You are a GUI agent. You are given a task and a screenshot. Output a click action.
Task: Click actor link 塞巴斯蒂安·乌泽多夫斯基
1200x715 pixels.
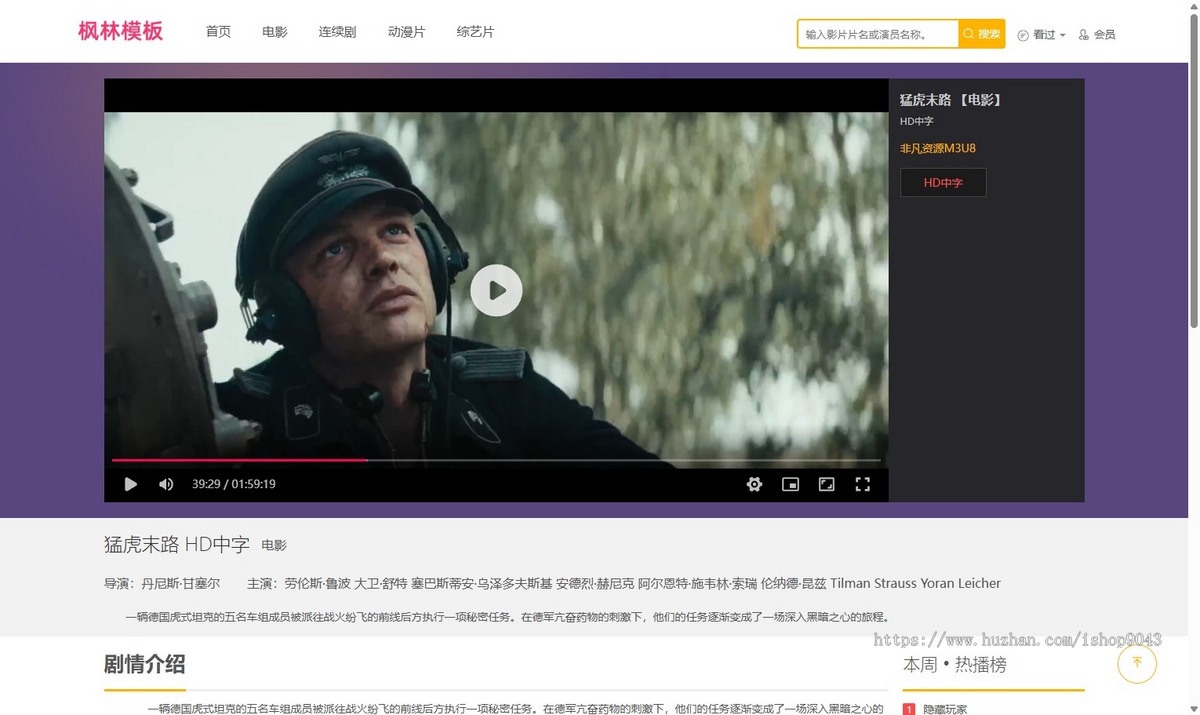(481, 583)
